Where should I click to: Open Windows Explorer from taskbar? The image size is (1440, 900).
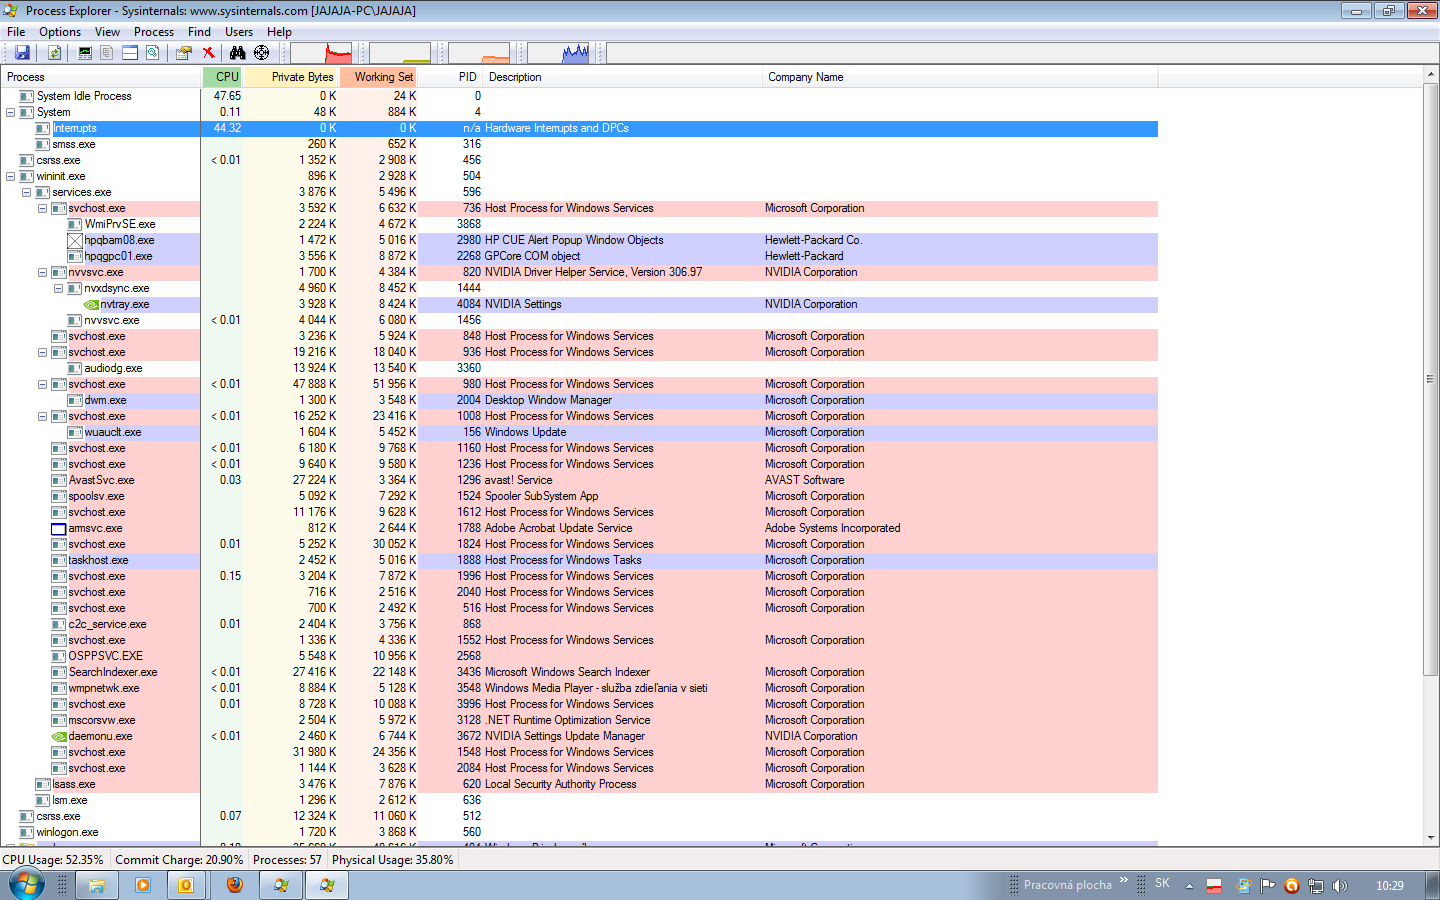(x=97, y=885)
